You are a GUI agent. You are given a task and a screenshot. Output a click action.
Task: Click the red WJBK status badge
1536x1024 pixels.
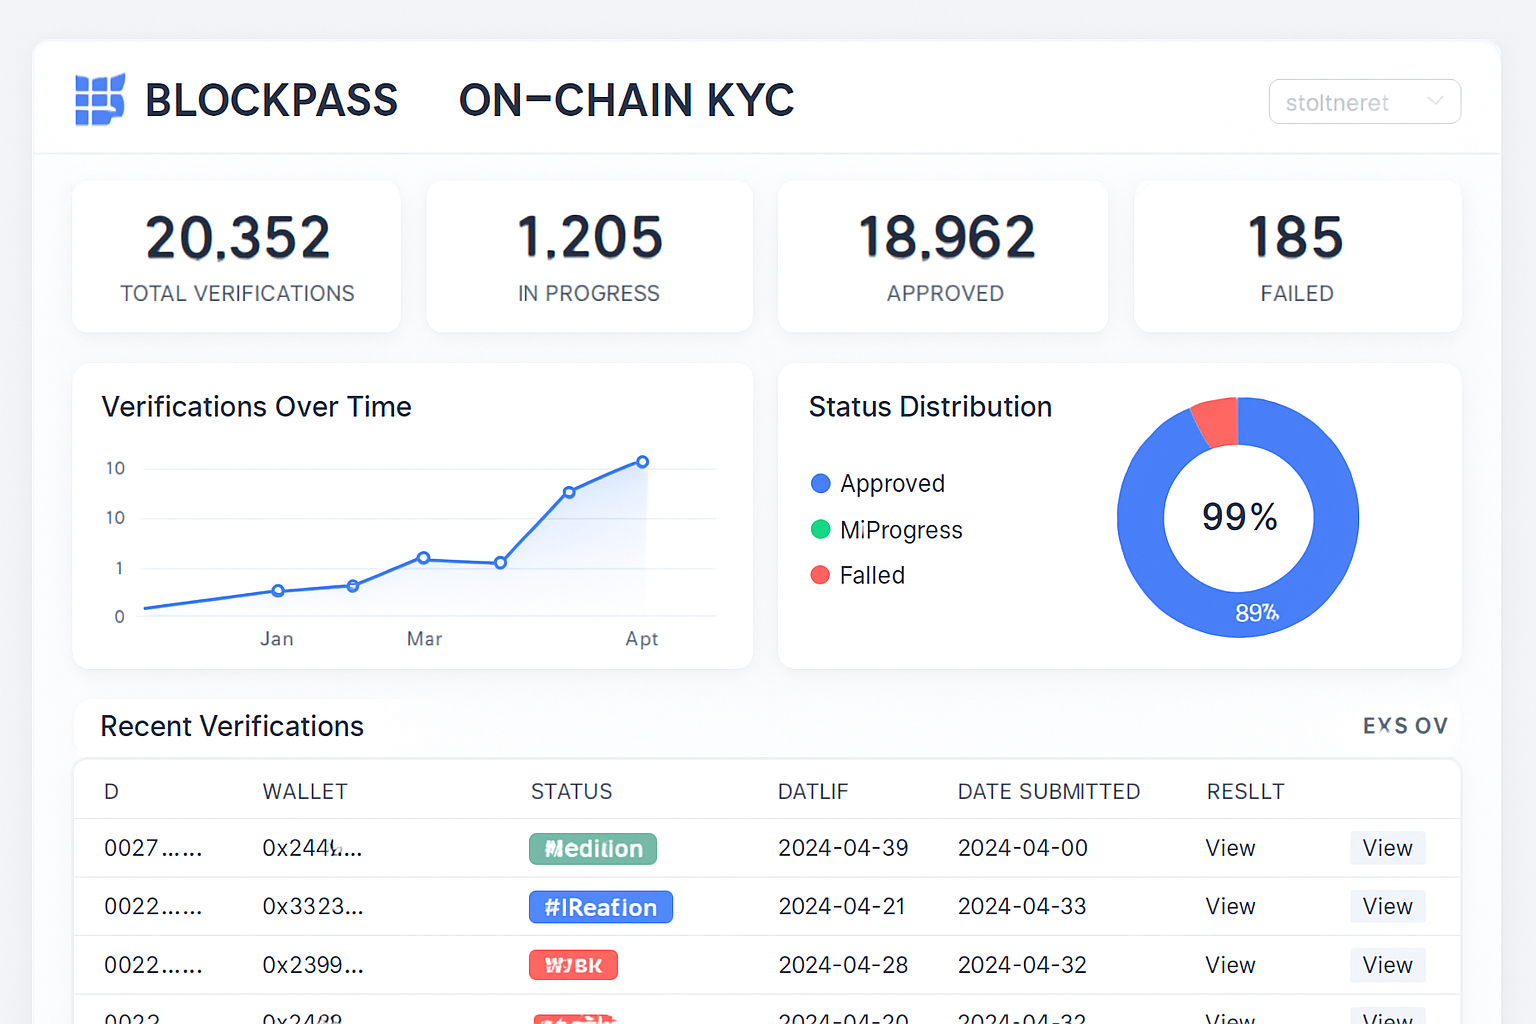[573, 964]
